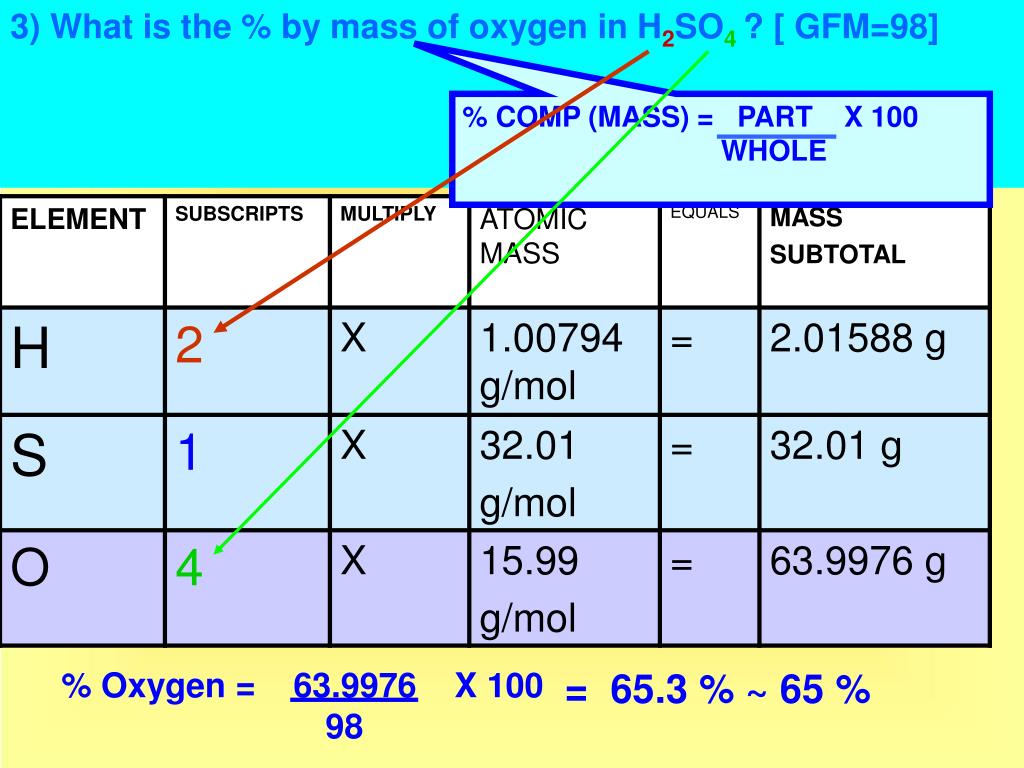Click the S element cell
Viewport: 1024px width, 768px height.
pyautogui.click(x=82, y=473)
